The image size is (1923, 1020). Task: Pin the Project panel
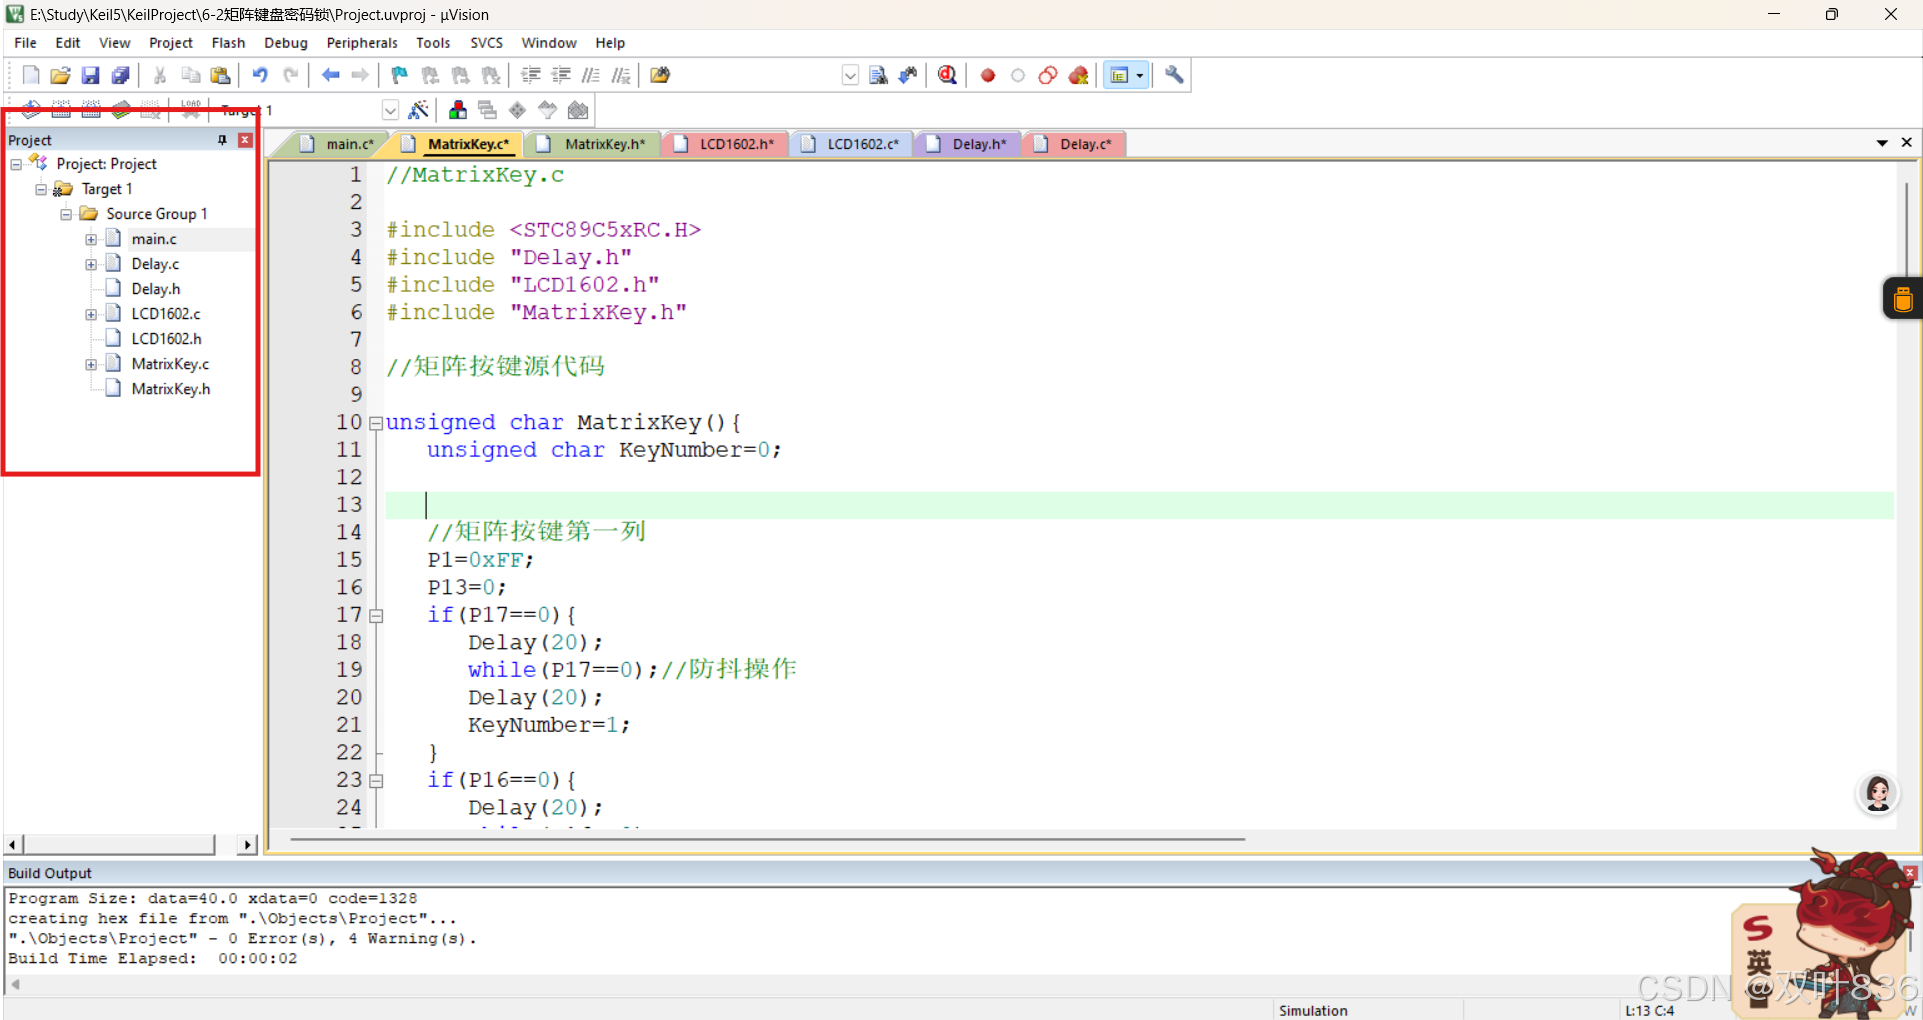(222, 140)
